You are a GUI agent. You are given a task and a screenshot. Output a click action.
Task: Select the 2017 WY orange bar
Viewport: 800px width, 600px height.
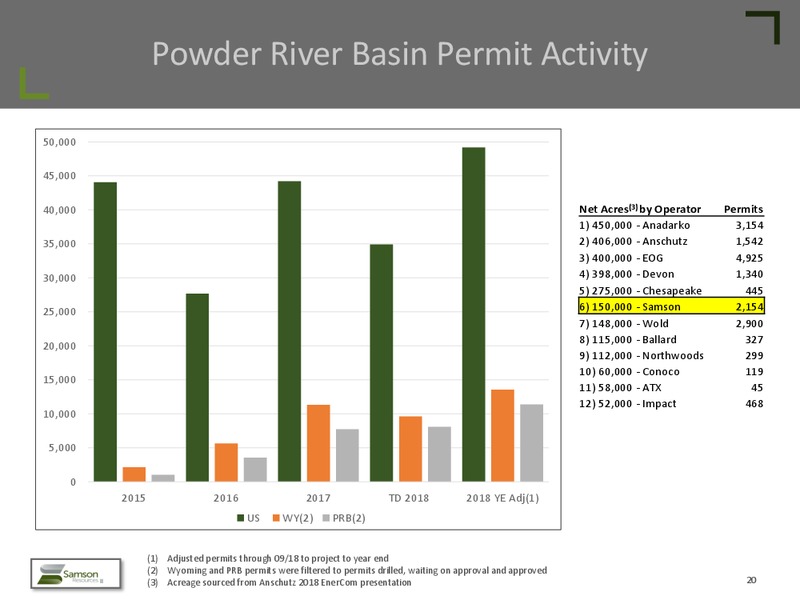(x=318, y=443)
